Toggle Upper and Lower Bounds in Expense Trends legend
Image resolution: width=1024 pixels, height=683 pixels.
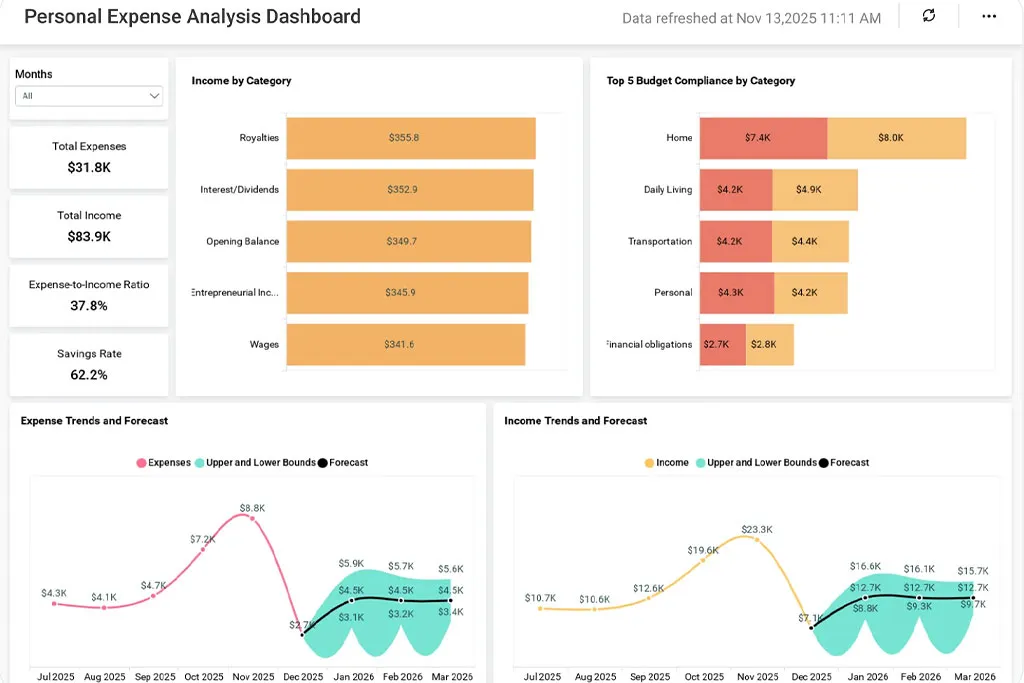point(255,462)
